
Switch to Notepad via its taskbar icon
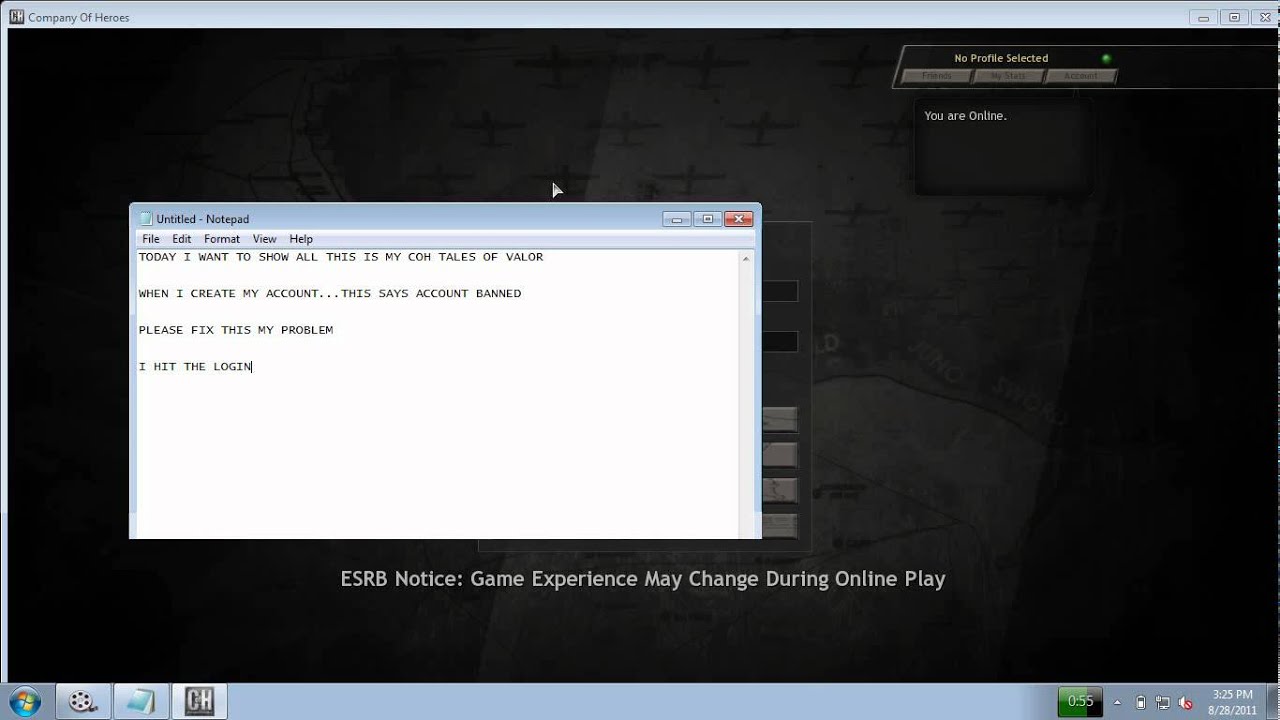pos(141,701)
